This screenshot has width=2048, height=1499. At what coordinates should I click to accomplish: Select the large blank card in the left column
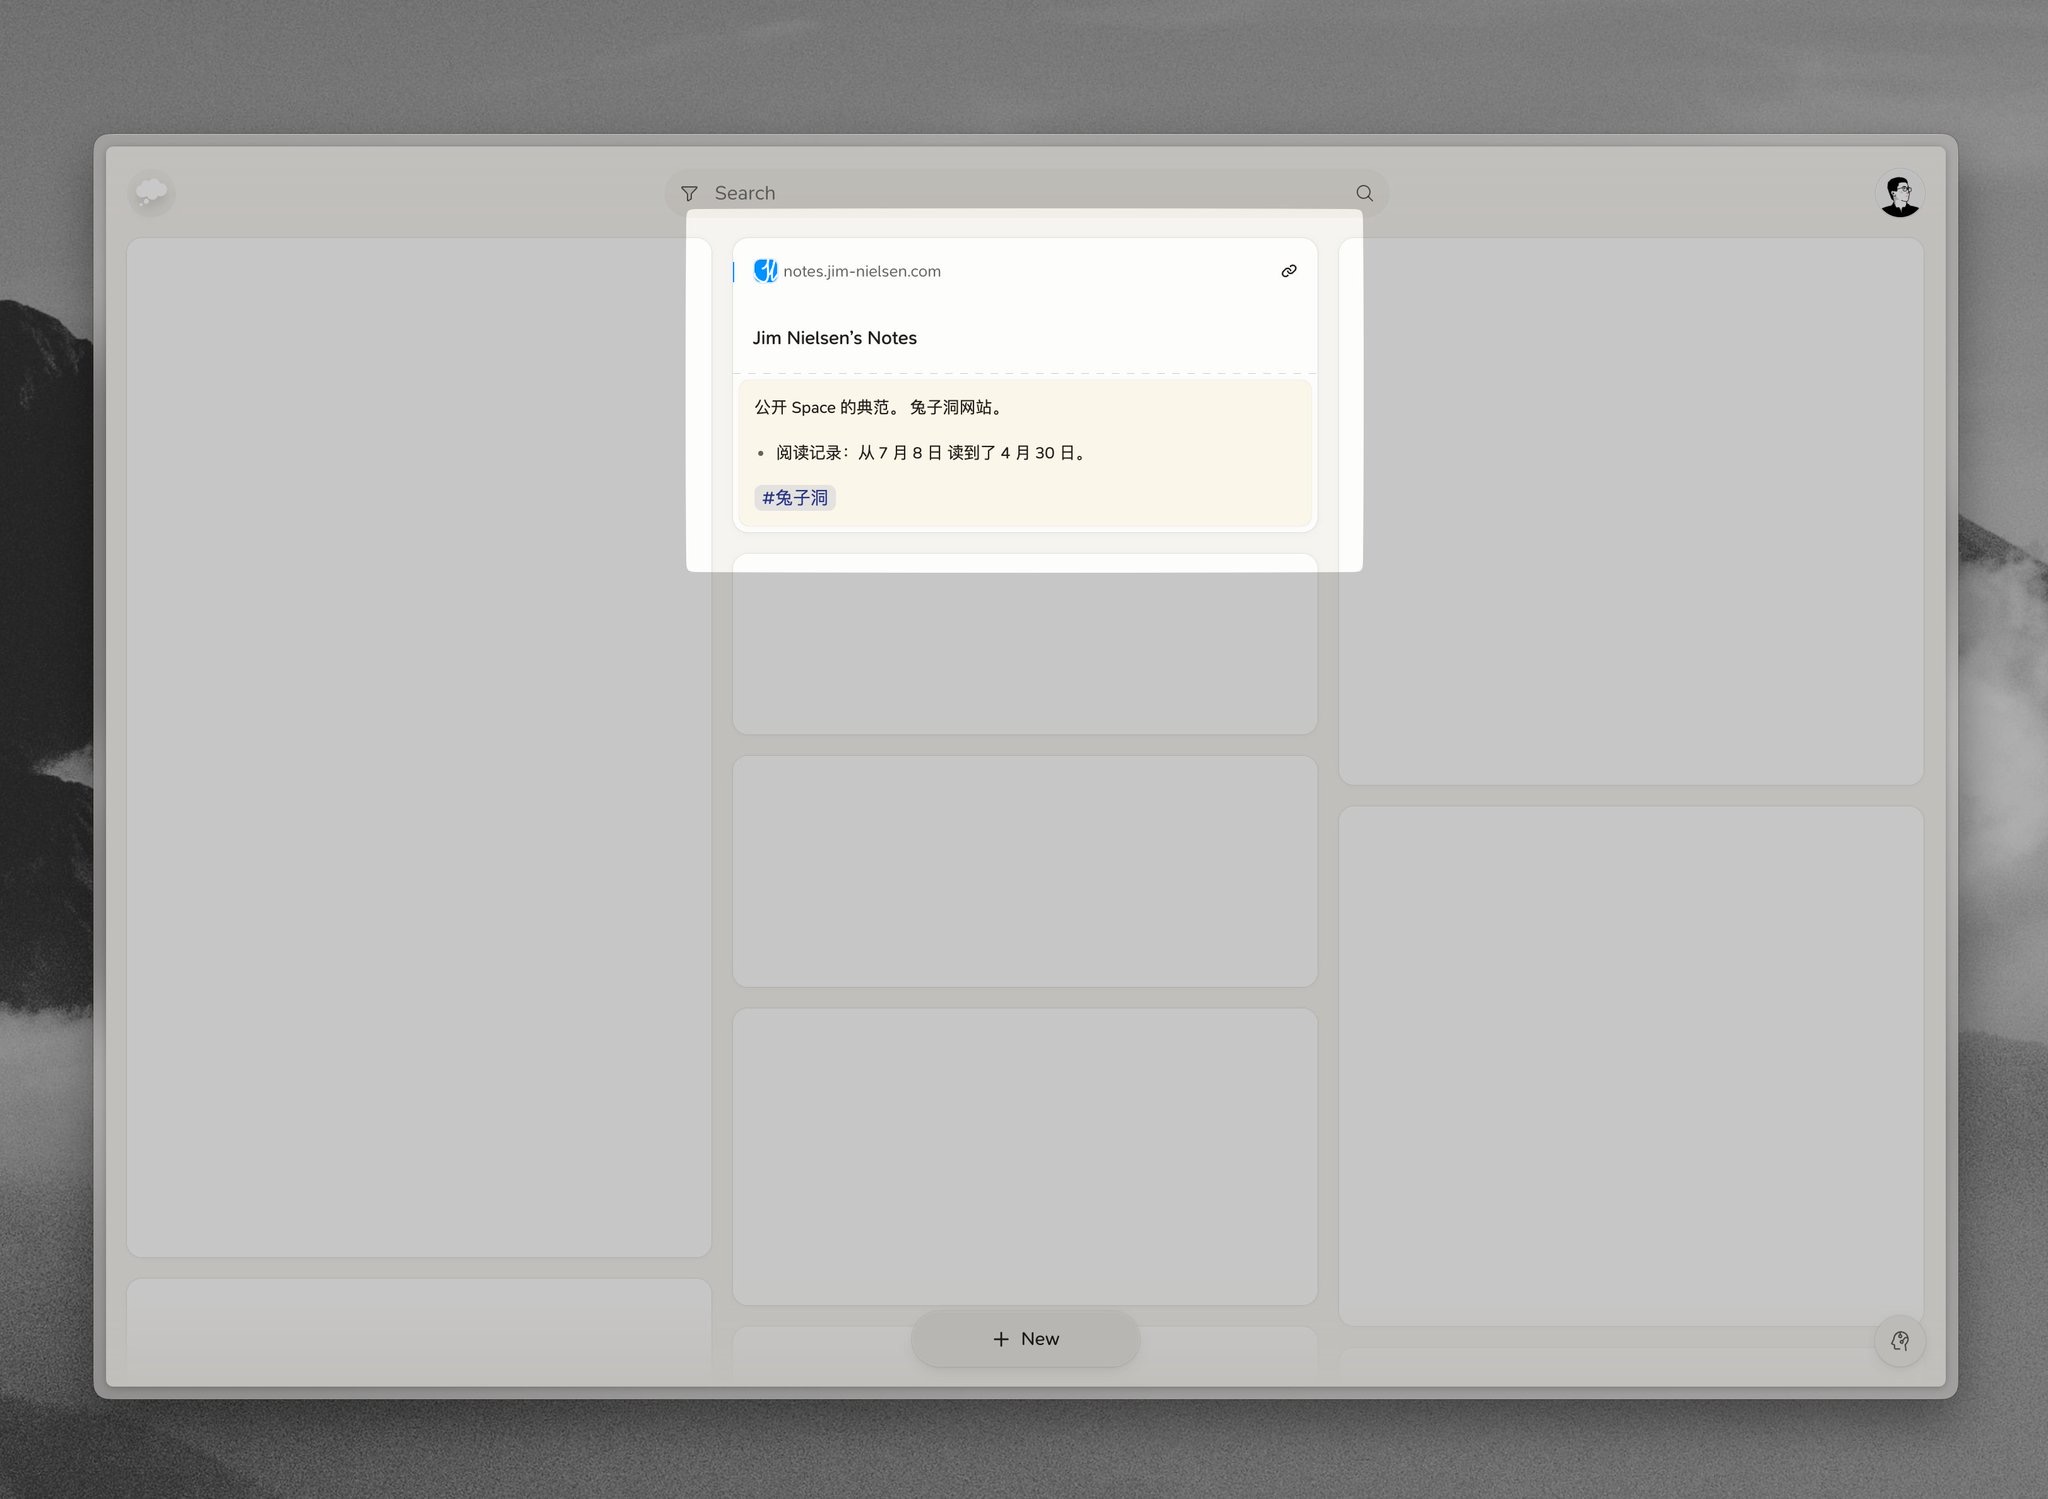point(418,746)
